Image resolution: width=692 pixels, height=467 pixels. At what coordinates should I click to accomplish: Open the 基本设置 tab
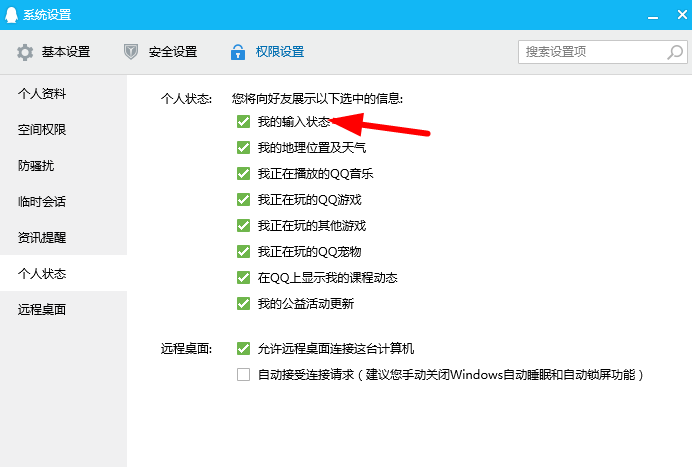(65, 52)
